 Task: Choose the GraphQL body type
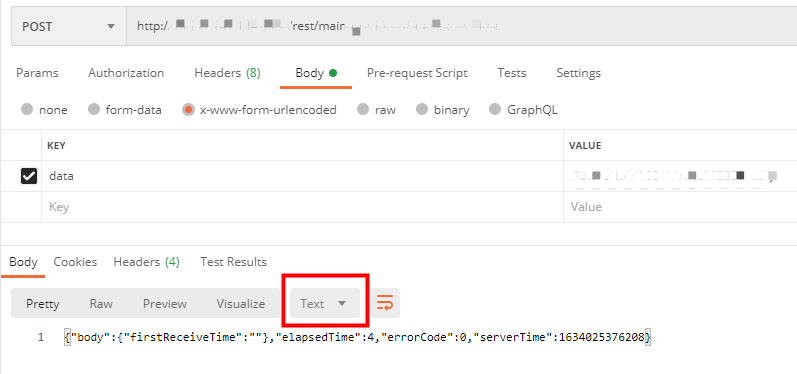click(523, 110)
